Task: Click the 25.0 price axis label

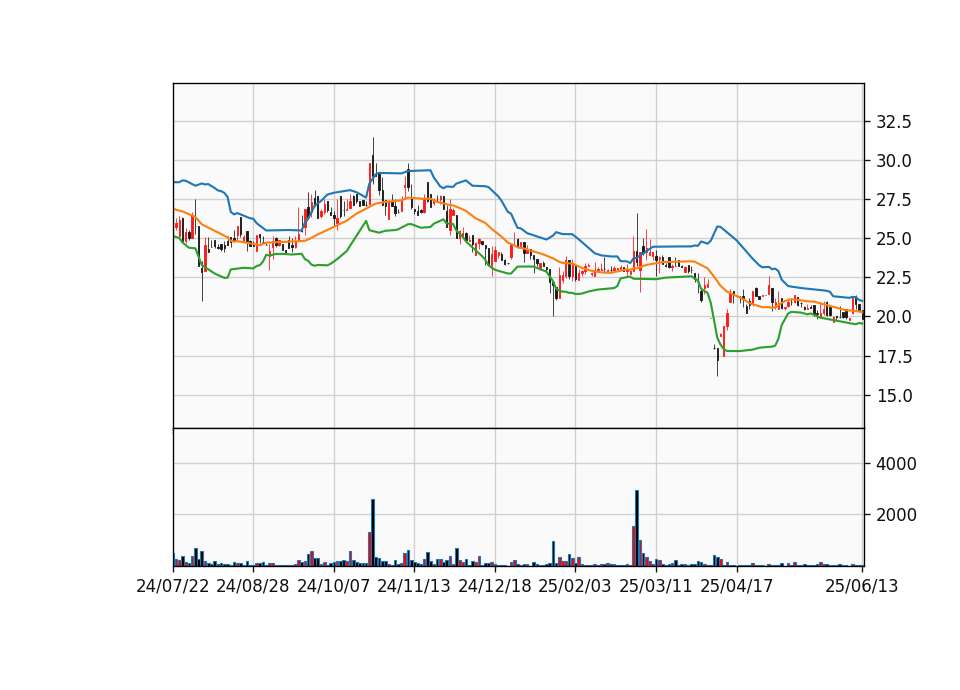Action: (894, 239)
